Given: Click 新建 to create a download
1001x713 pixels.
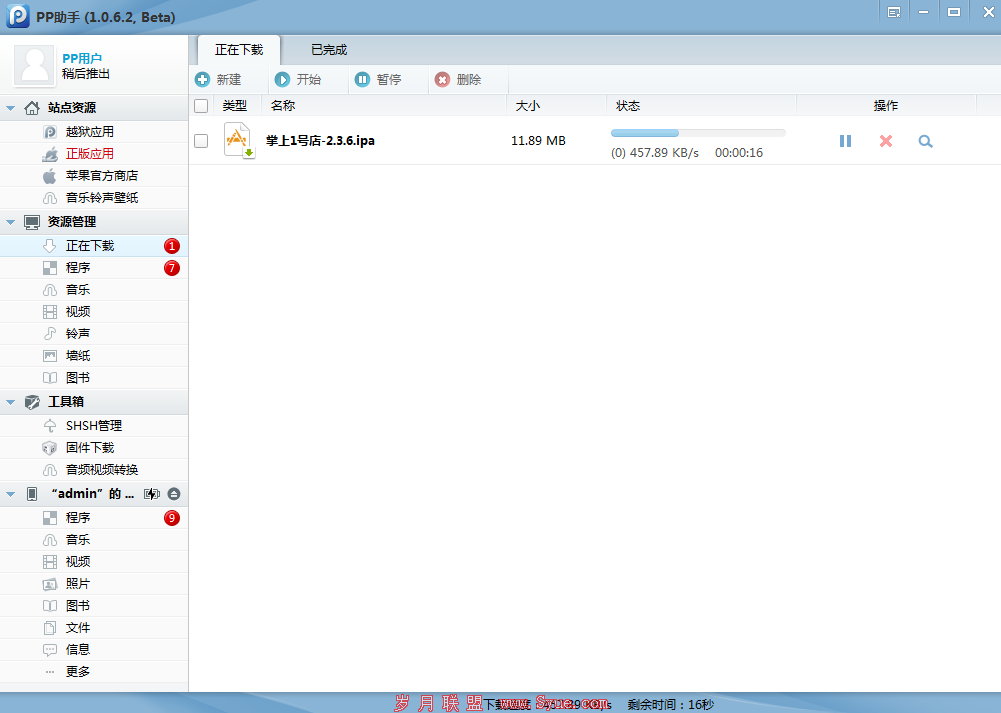Looking at the screenshot, I should pos(218,80).
